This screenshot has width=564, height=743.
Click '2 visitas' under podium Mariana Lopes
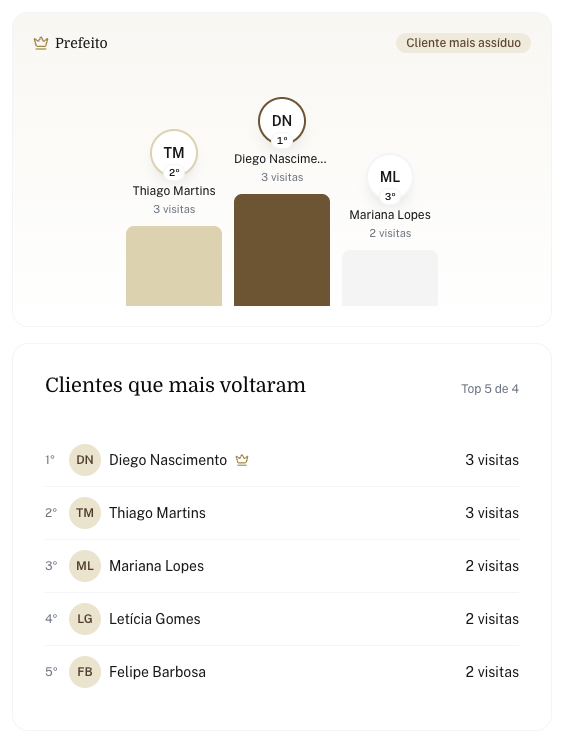click(390, 233)
